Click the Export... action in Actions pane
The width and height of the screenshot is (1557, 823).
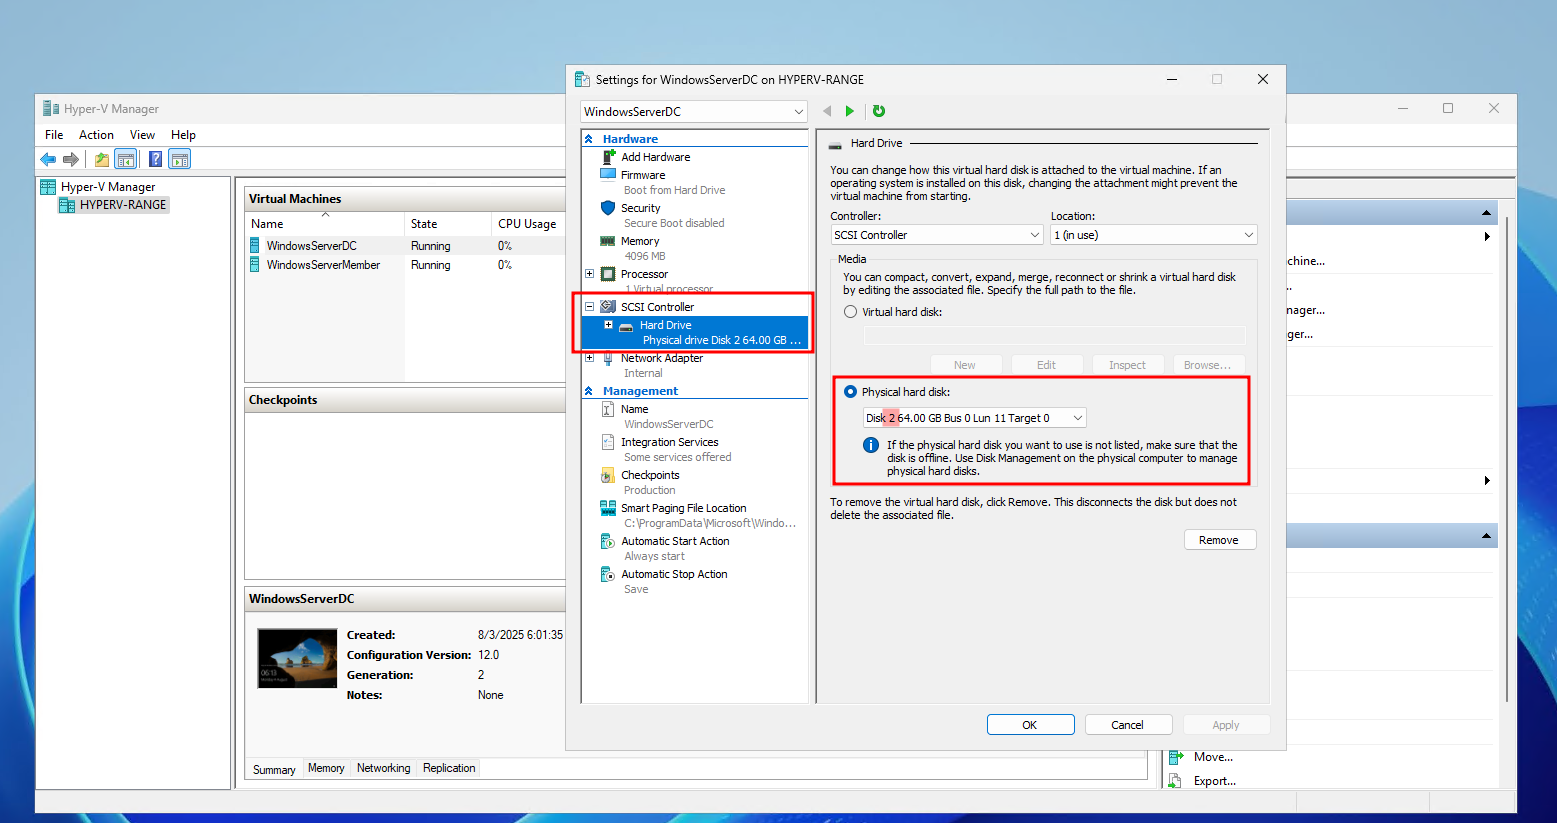[x=1214, y=781]
